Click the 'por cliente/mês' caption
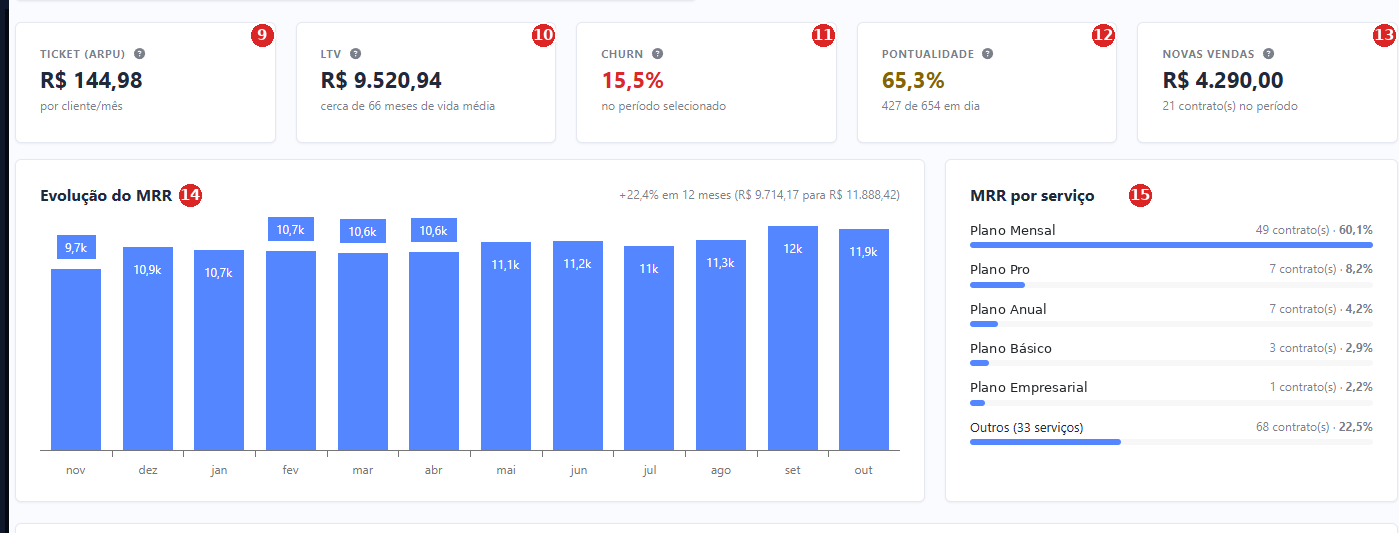The width and height of the screenshot is (1399, 533). (x=81, y=106)
